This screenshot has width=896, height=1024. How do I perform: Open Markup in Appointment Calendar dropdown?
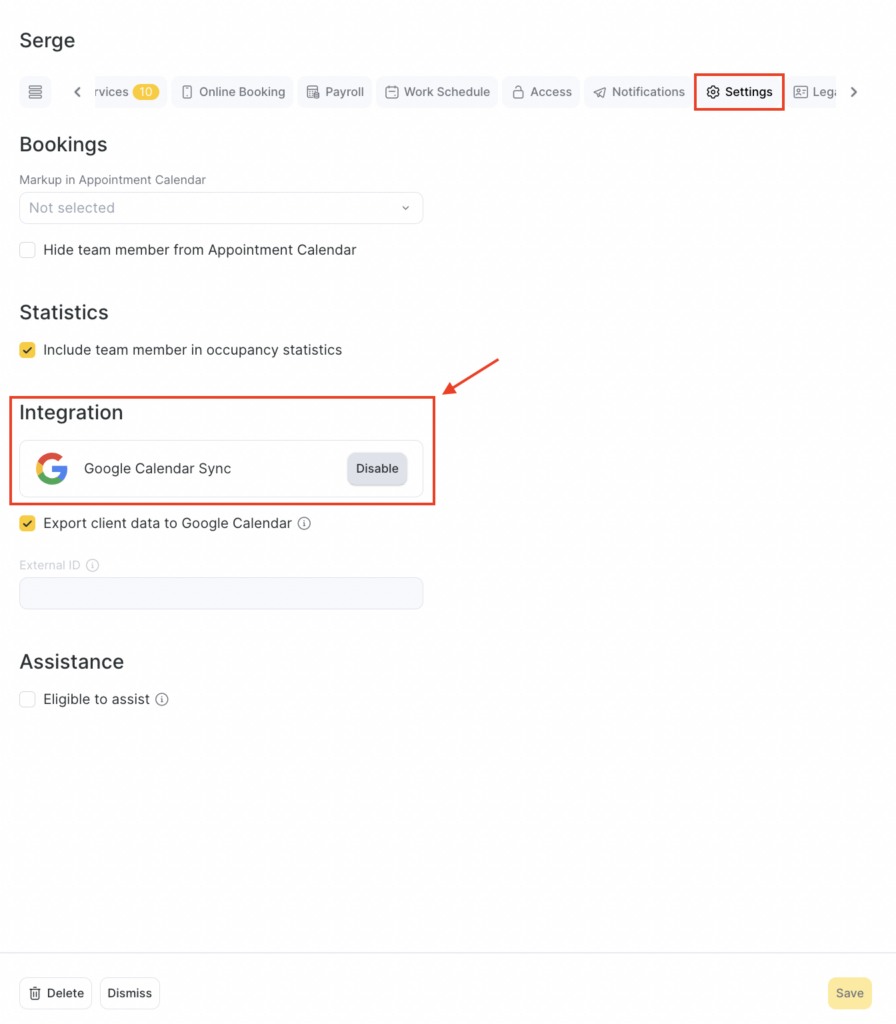click(221, 208)
